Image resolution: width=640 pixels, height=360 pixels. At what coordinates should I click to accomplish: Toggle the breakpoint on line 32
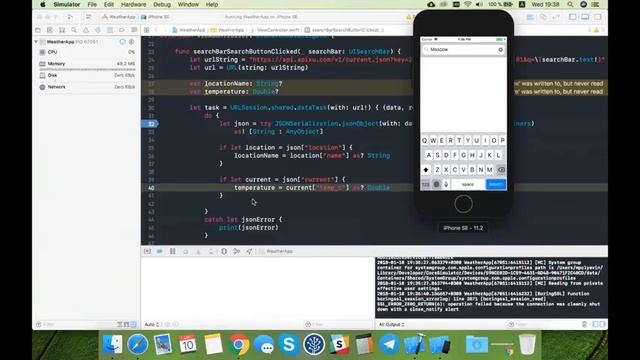[x=150, y=124]
